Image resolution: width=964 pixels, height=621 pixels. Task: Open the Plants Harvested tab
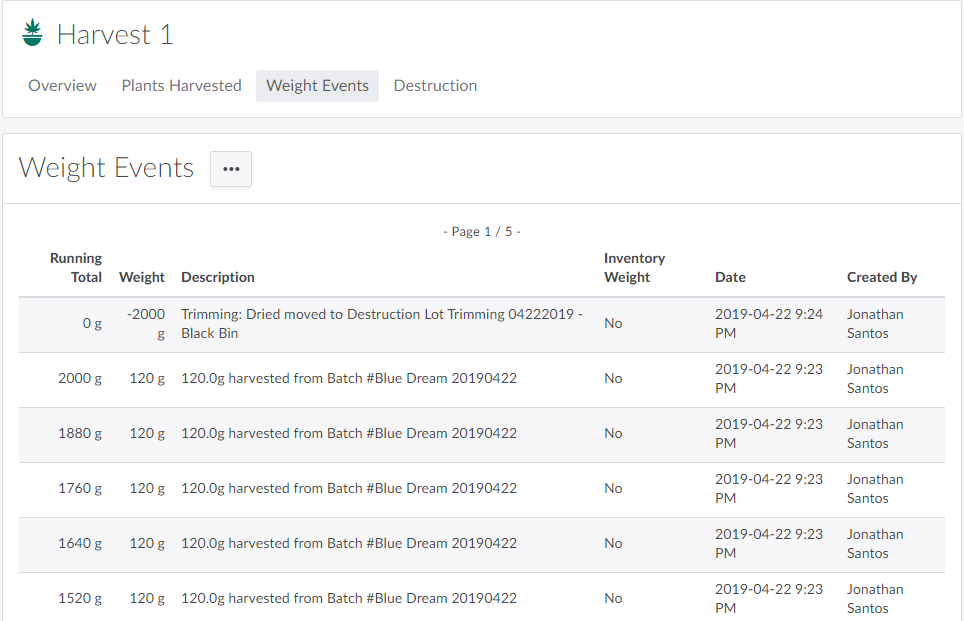click(x=181, y=86)
